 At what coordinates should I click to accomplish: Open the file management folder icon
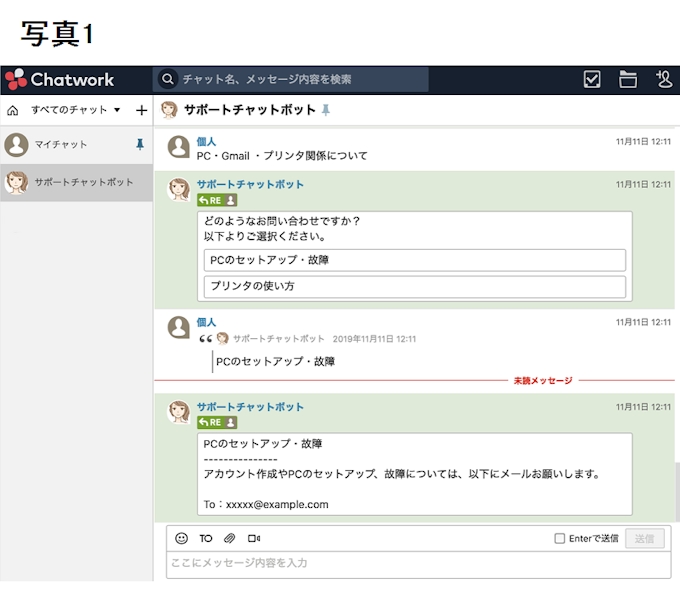pyautogui.click(x=628, y=80)
